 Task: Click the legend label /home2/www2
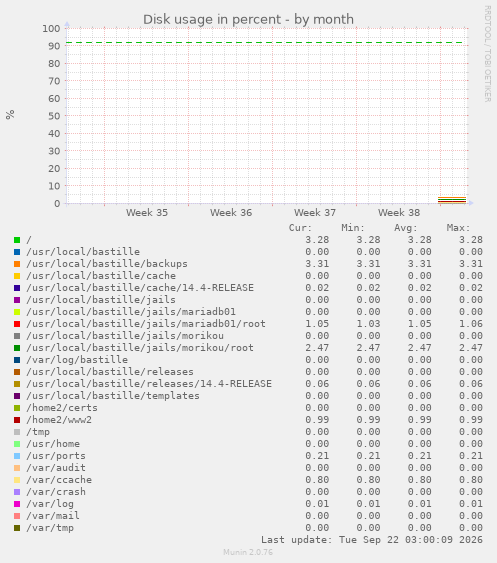pyautogui.click(x=59, y=420)
